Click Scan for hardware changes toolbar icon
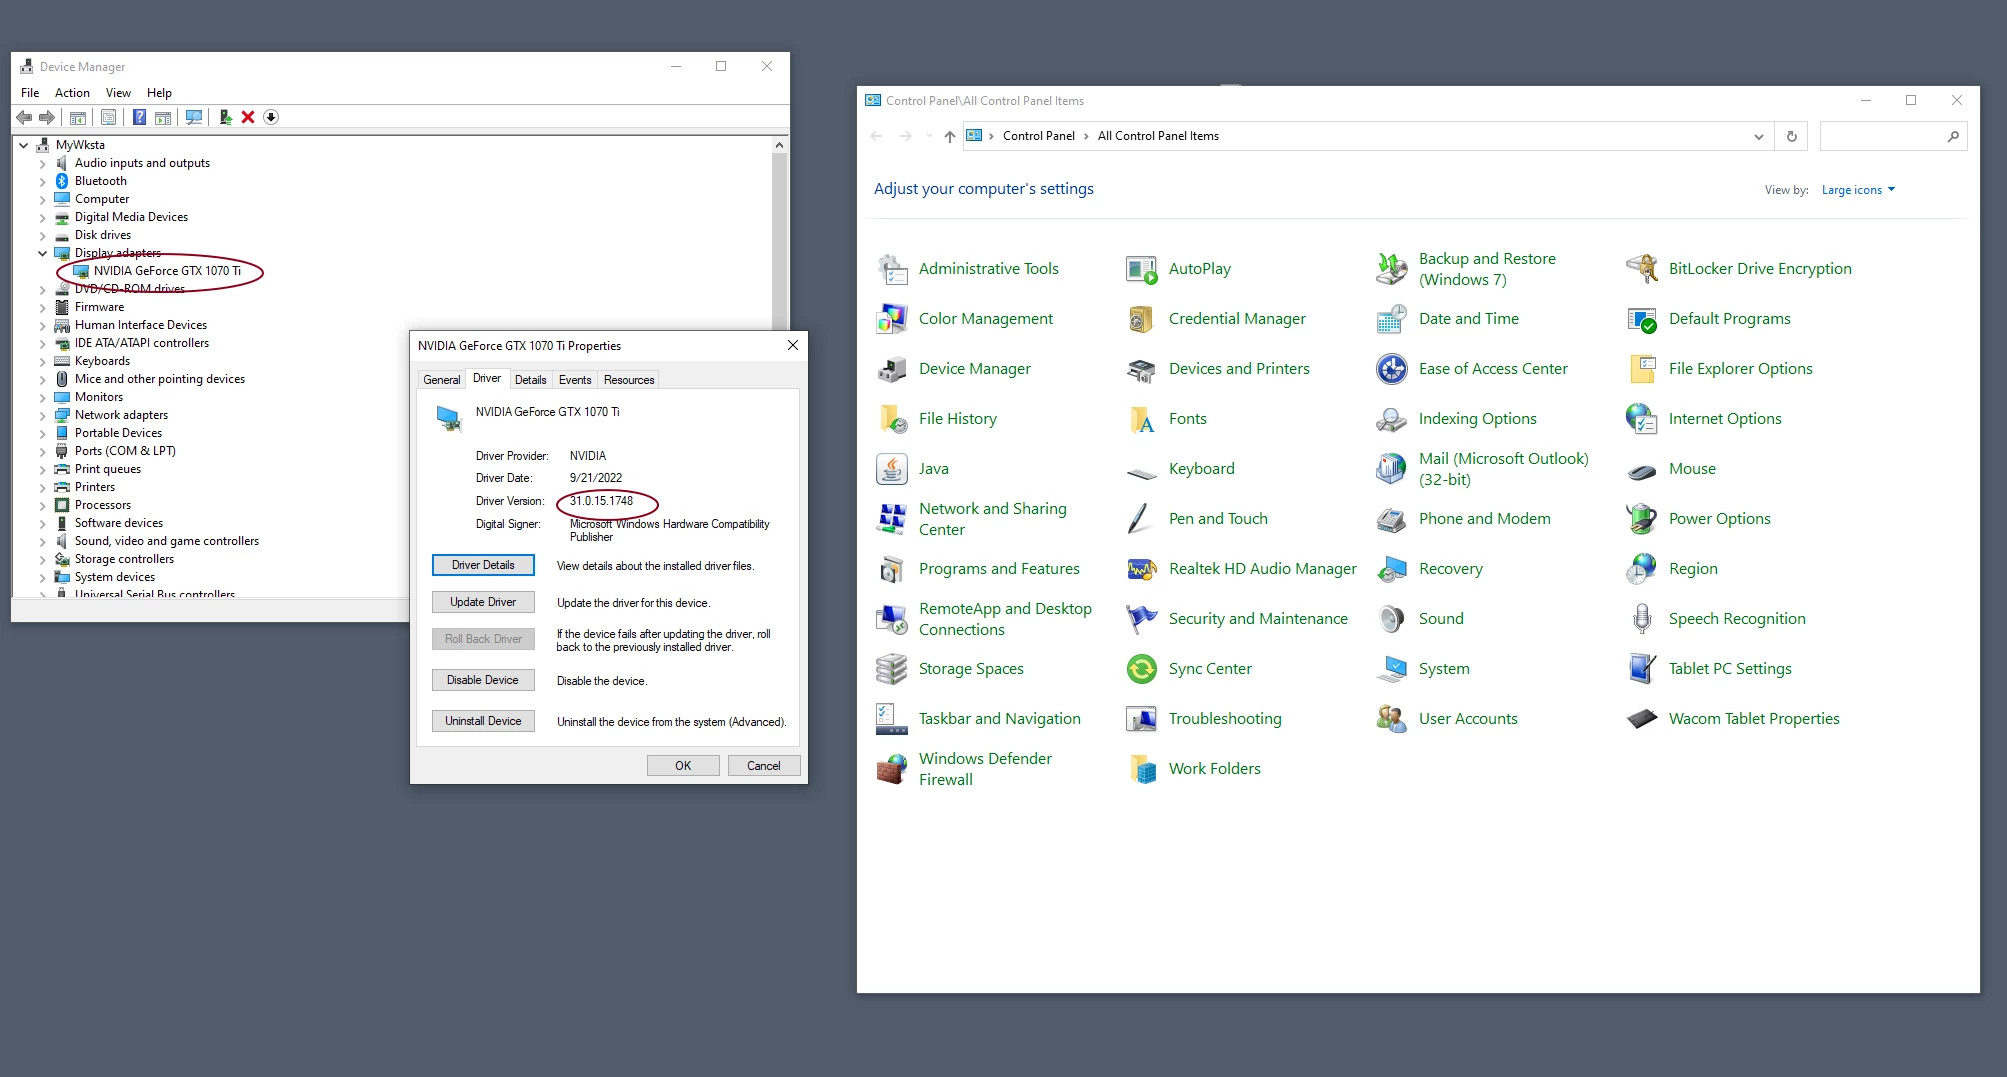 (194, 117)
